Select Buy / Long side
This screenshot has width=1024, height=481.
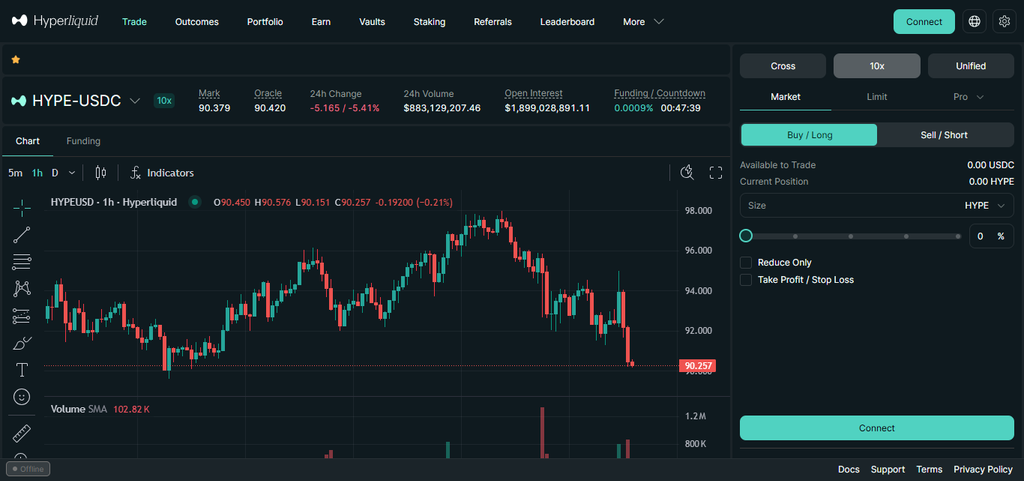pyautogui.click(x=809, y=134)
